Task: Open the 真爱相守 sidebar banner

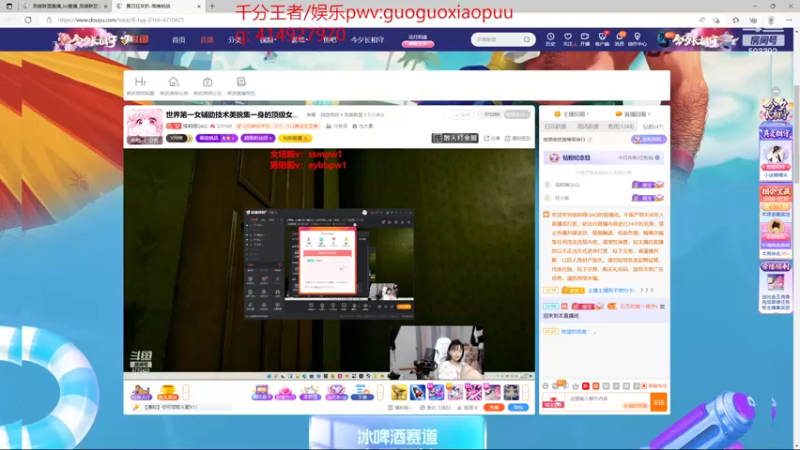Action: pos(776,153)
